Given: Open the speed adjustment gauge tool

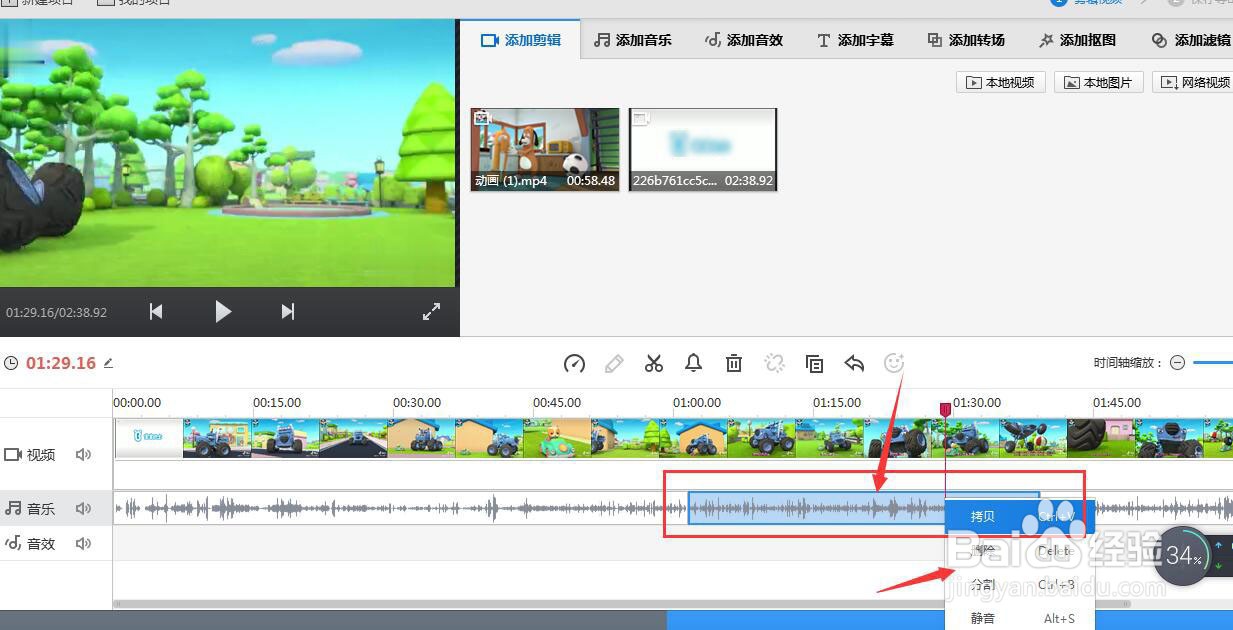Looking at the screenshot, I should [574, 364].
